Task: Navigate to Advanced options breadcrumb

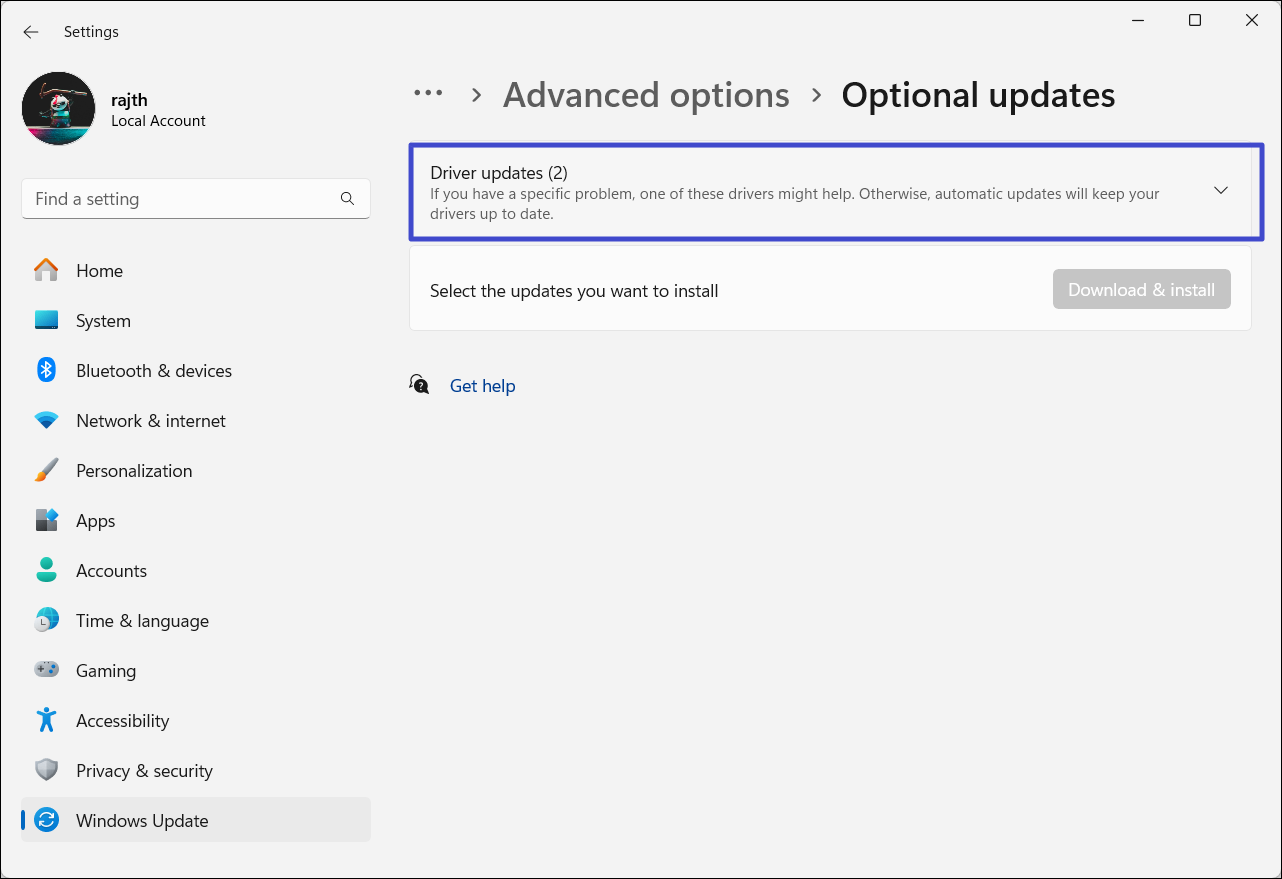Action: [646, 95]
